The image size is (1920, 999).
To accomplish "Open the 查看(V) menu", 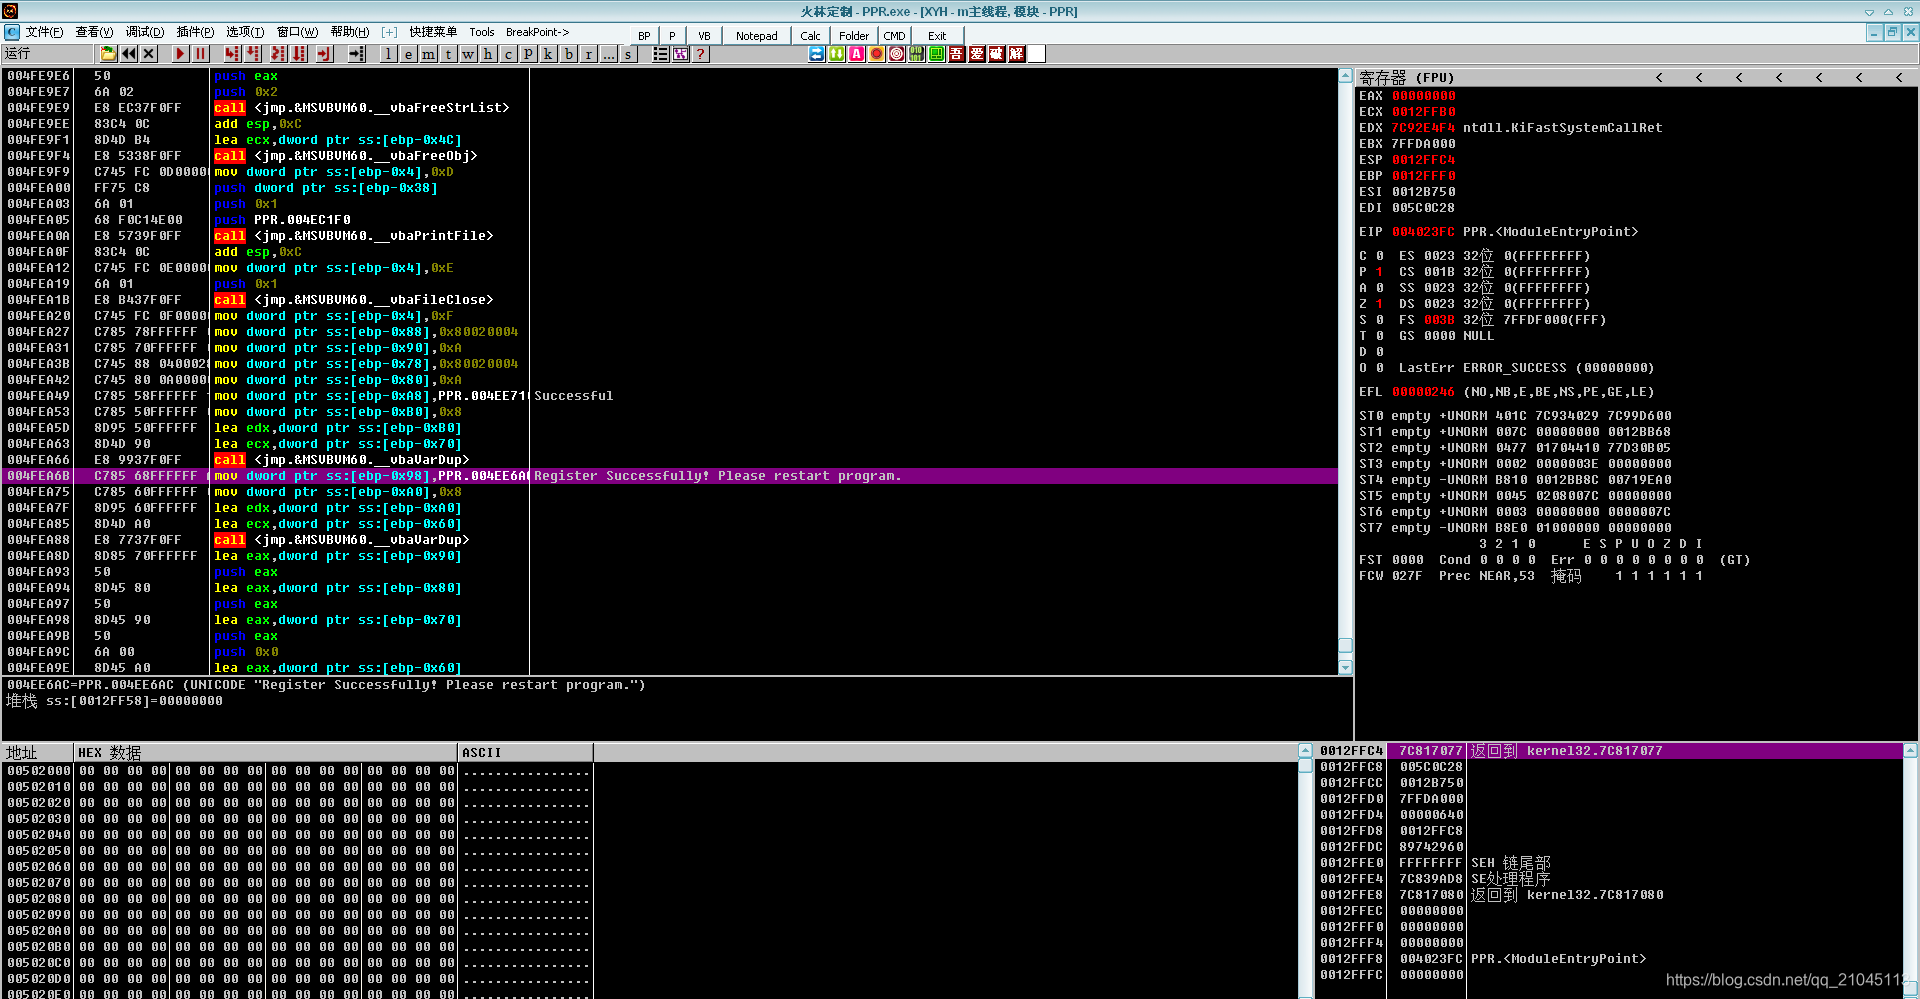I will [95, 32].
